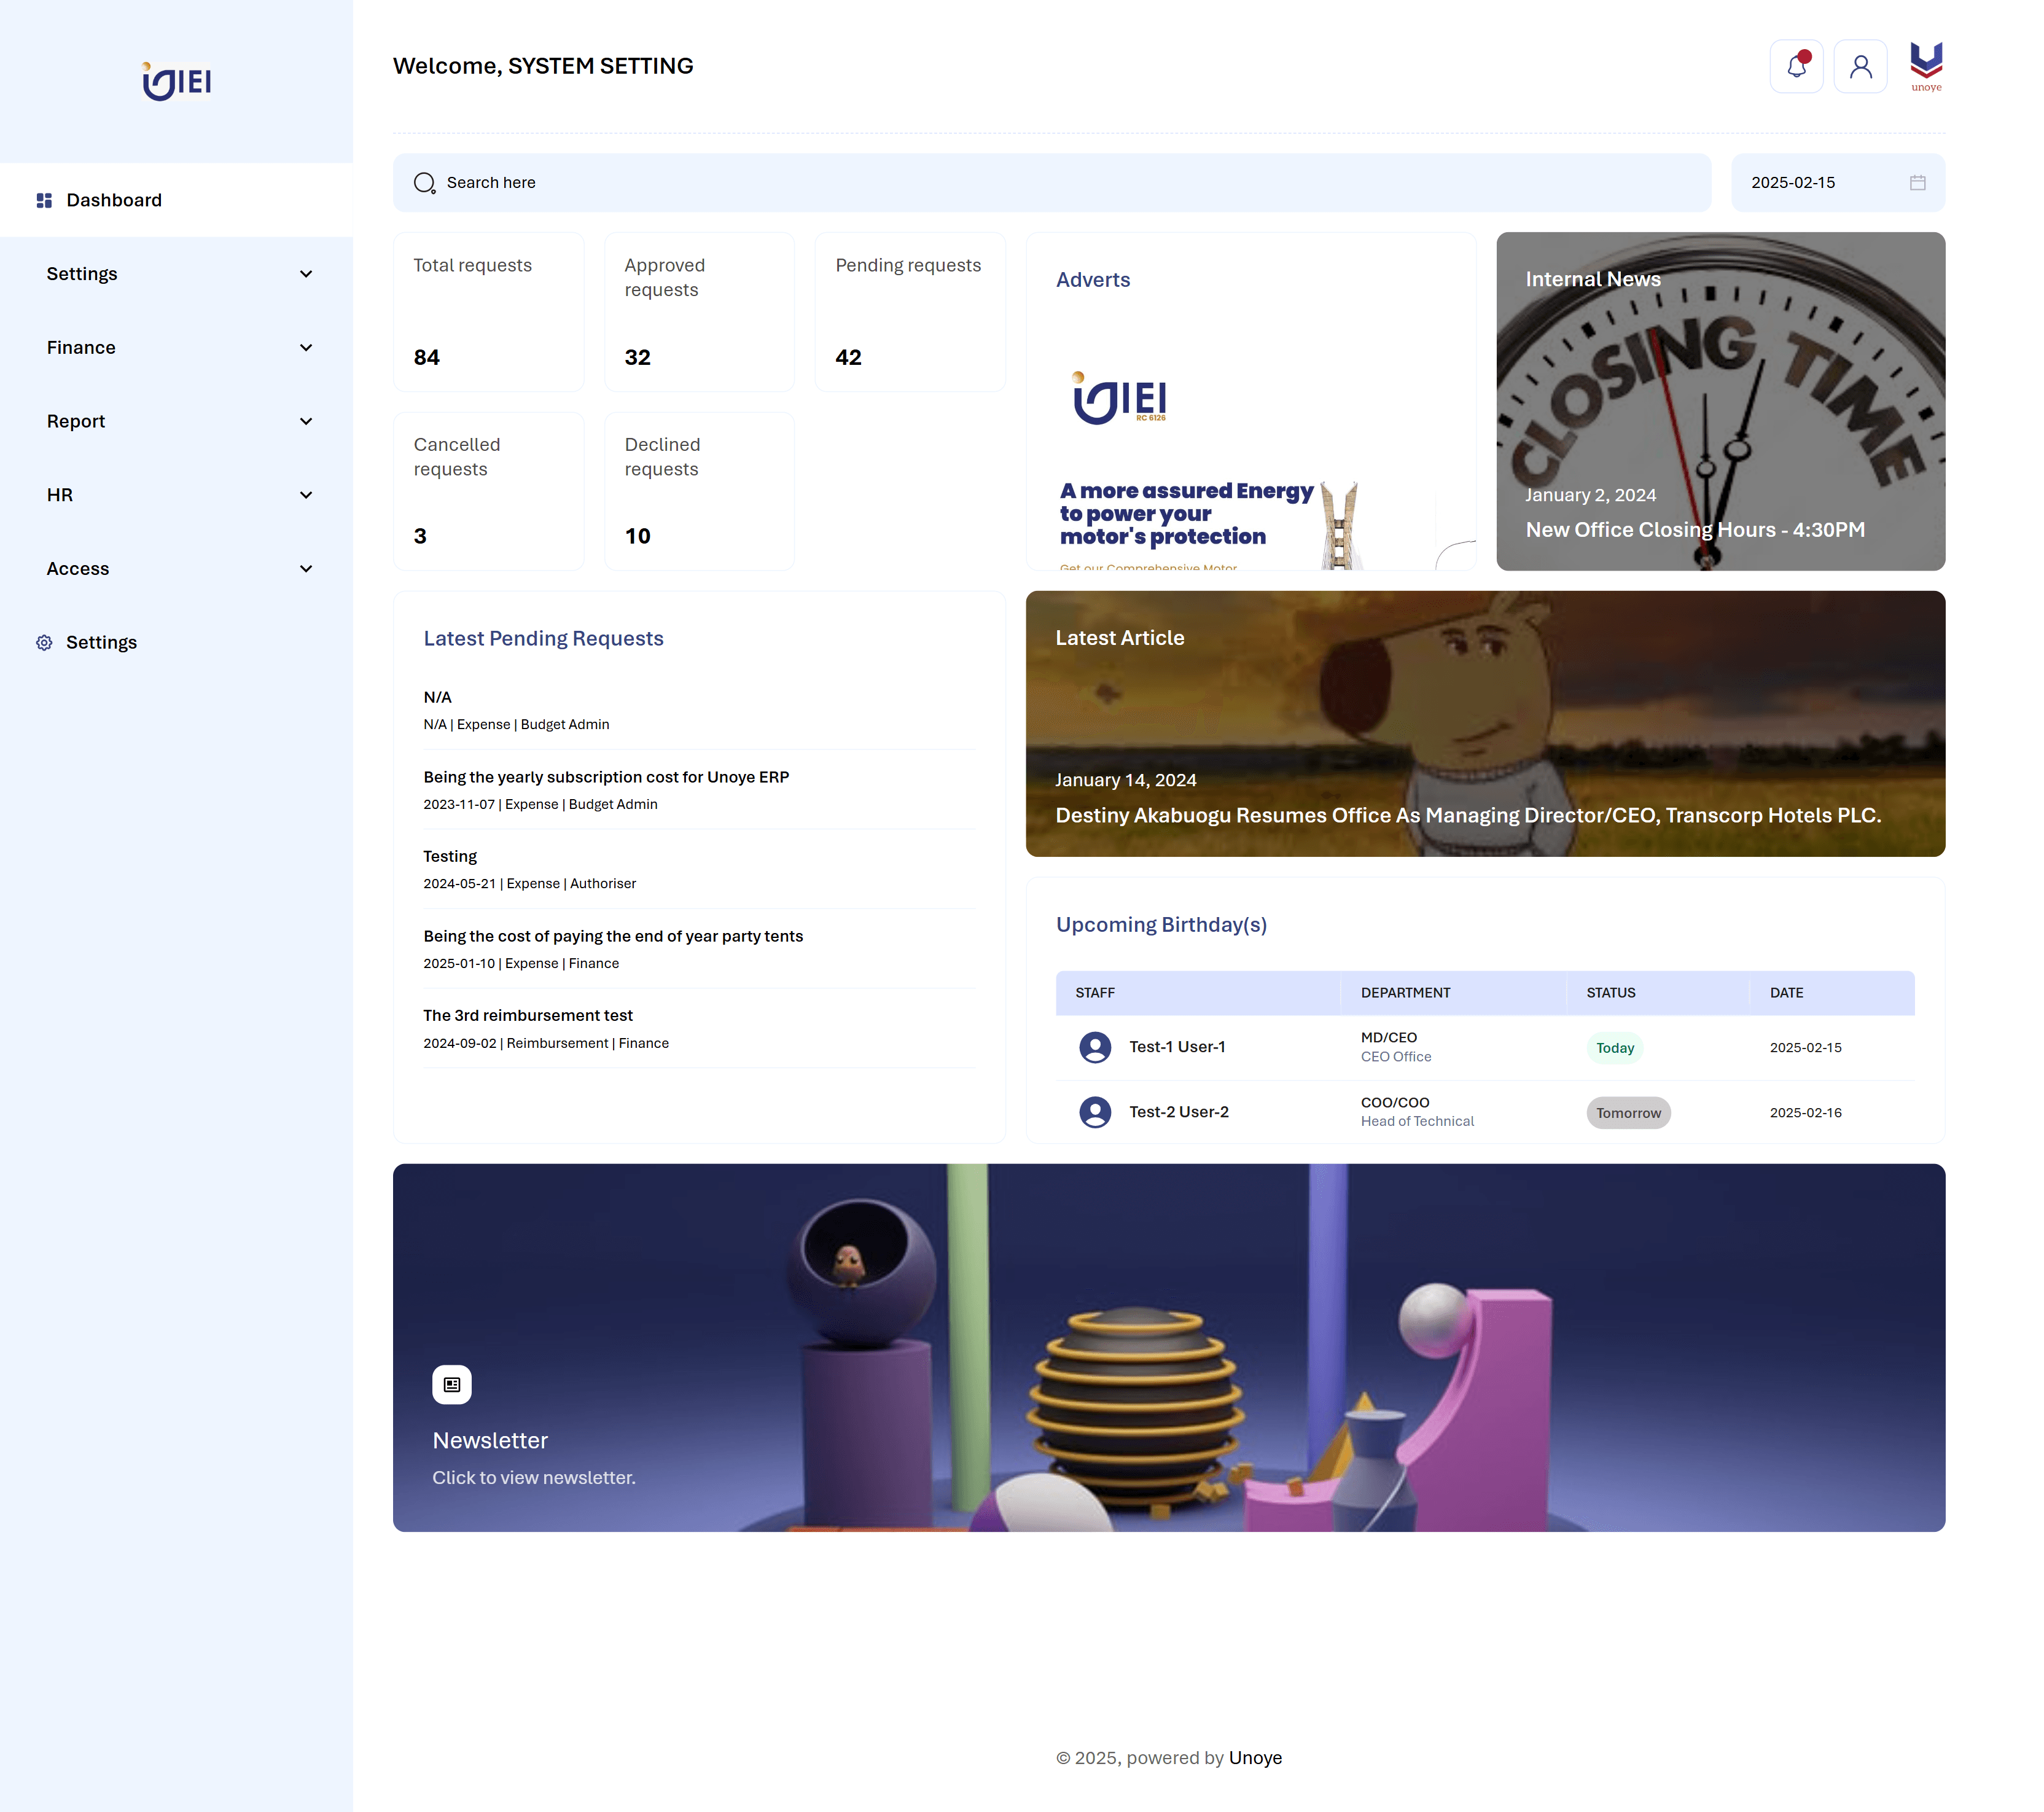This screenshot has height=1812, width=2044.
Task: Open end of year party tents request
Action: tap(699, 949)
